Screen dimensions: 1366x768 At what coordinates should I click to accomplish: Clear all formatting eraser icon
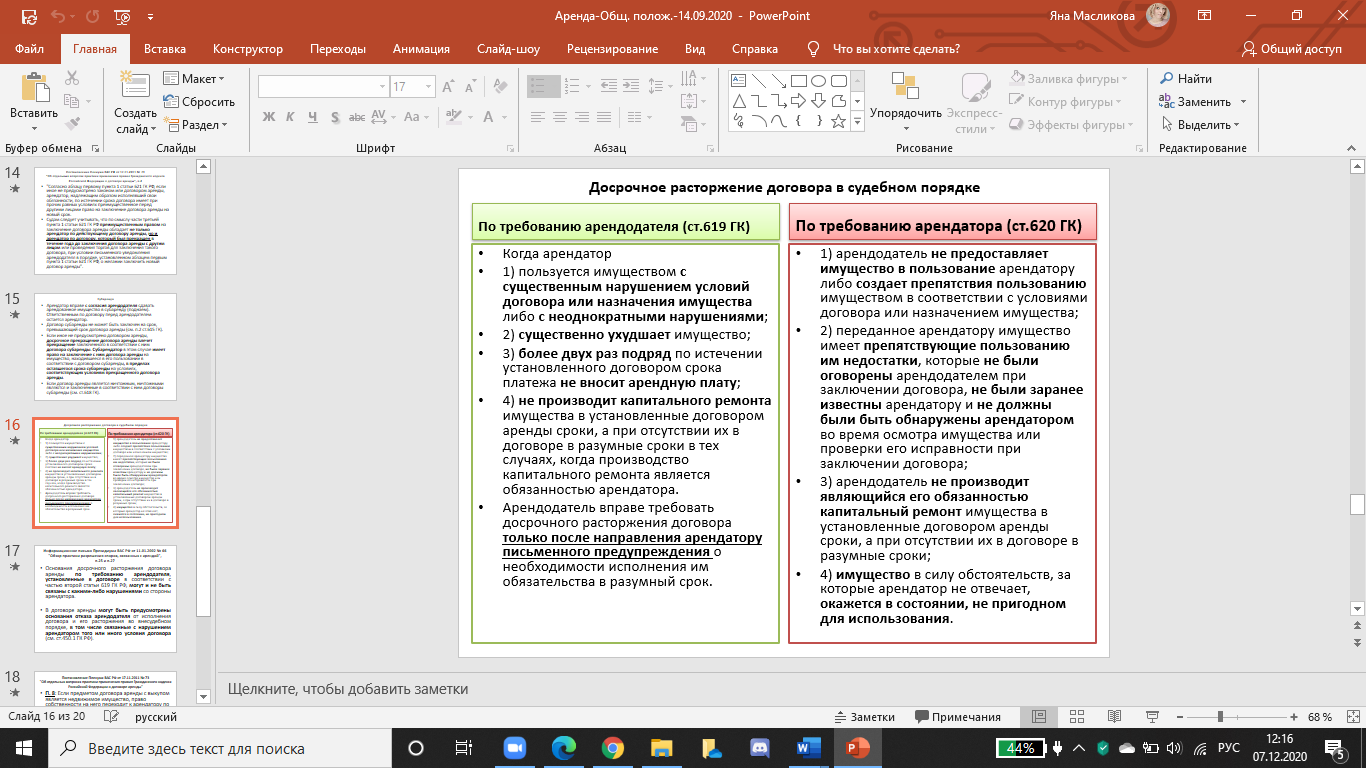500,86
